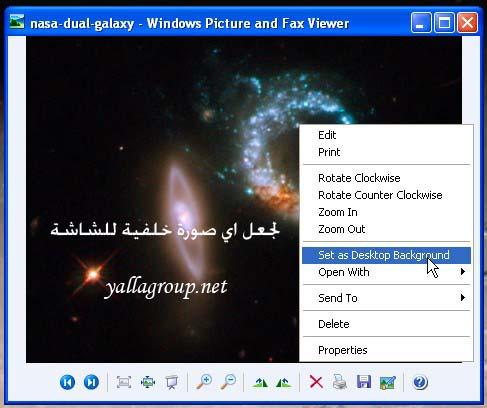Rotate image clockwise using toolbar icon

[260, 382]
